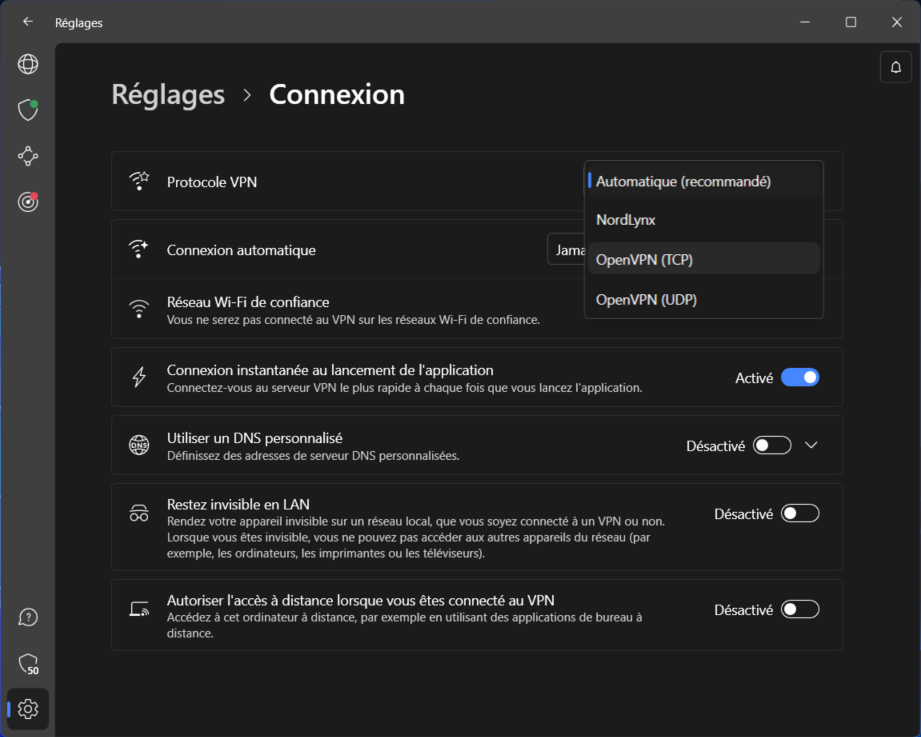Open the help chat bubble icon
921x737 pixels.
(x=28, y=617)
